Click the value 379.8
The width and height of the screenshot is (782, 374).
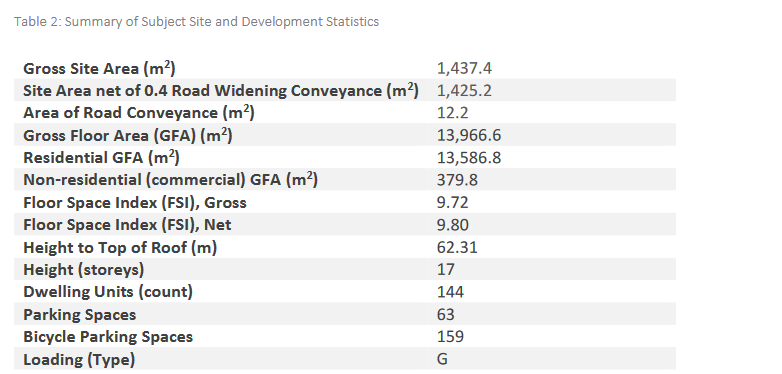click(x=457, y=180)
